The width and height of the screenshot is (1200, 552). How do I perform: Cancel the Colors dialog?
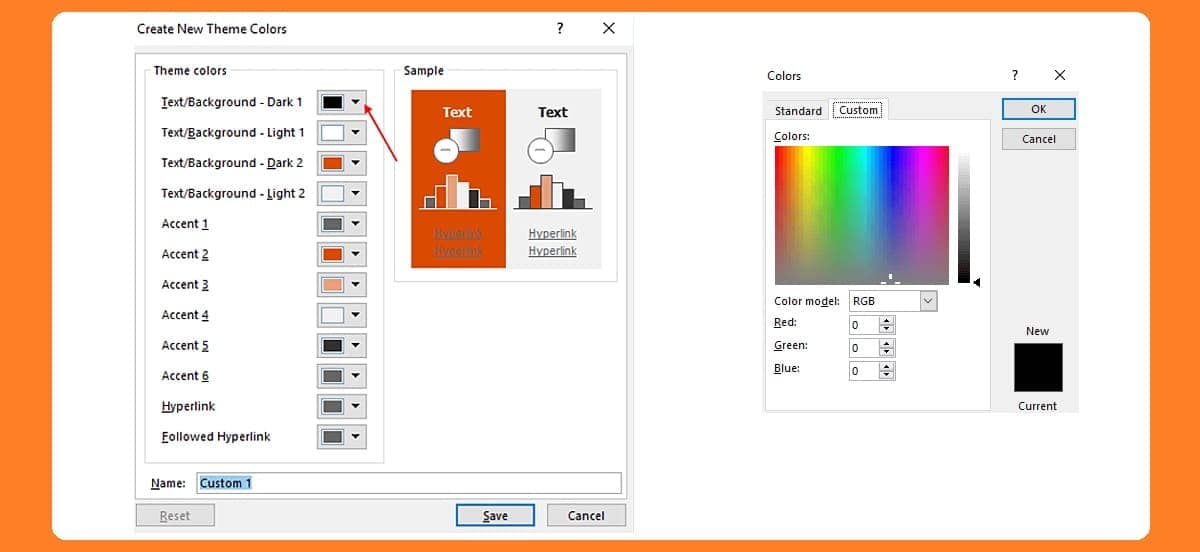[1038, 139]
